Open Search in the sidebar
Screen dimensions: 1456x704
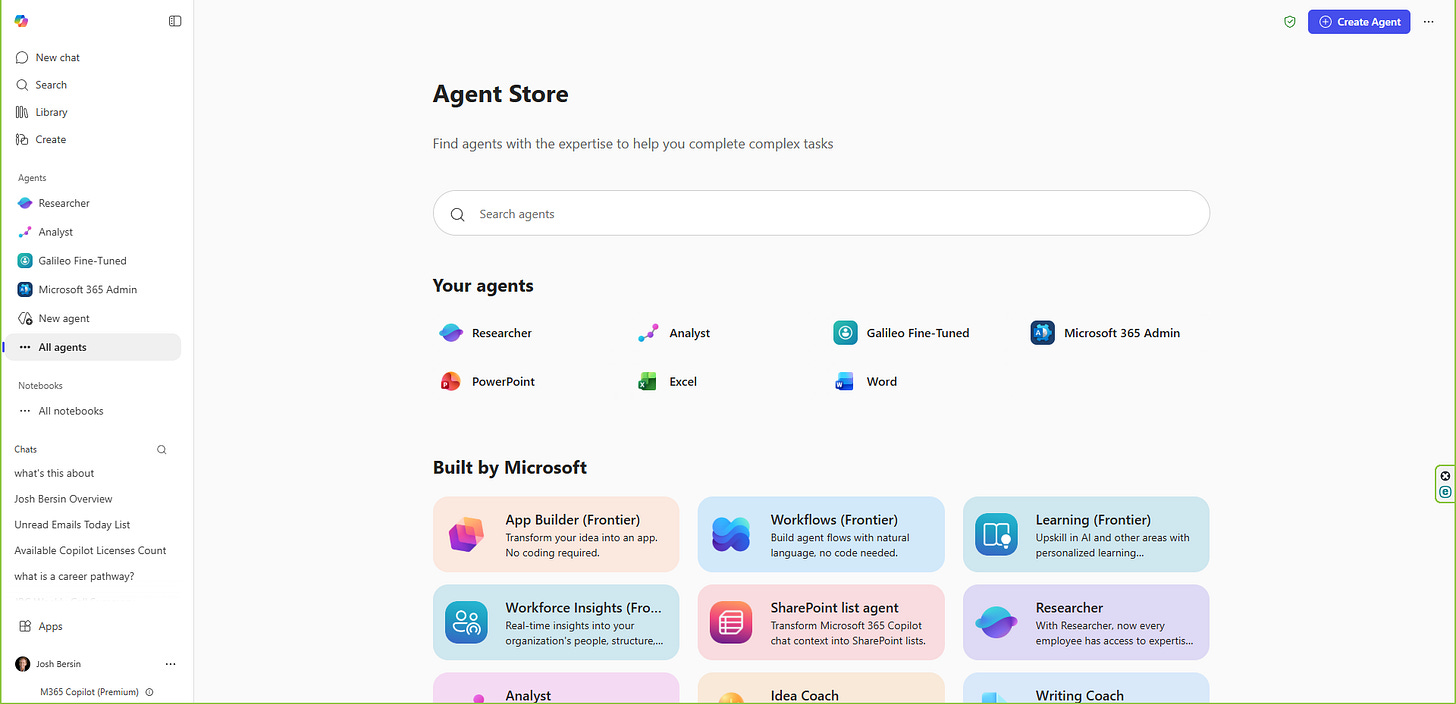[x=42, y=85]
